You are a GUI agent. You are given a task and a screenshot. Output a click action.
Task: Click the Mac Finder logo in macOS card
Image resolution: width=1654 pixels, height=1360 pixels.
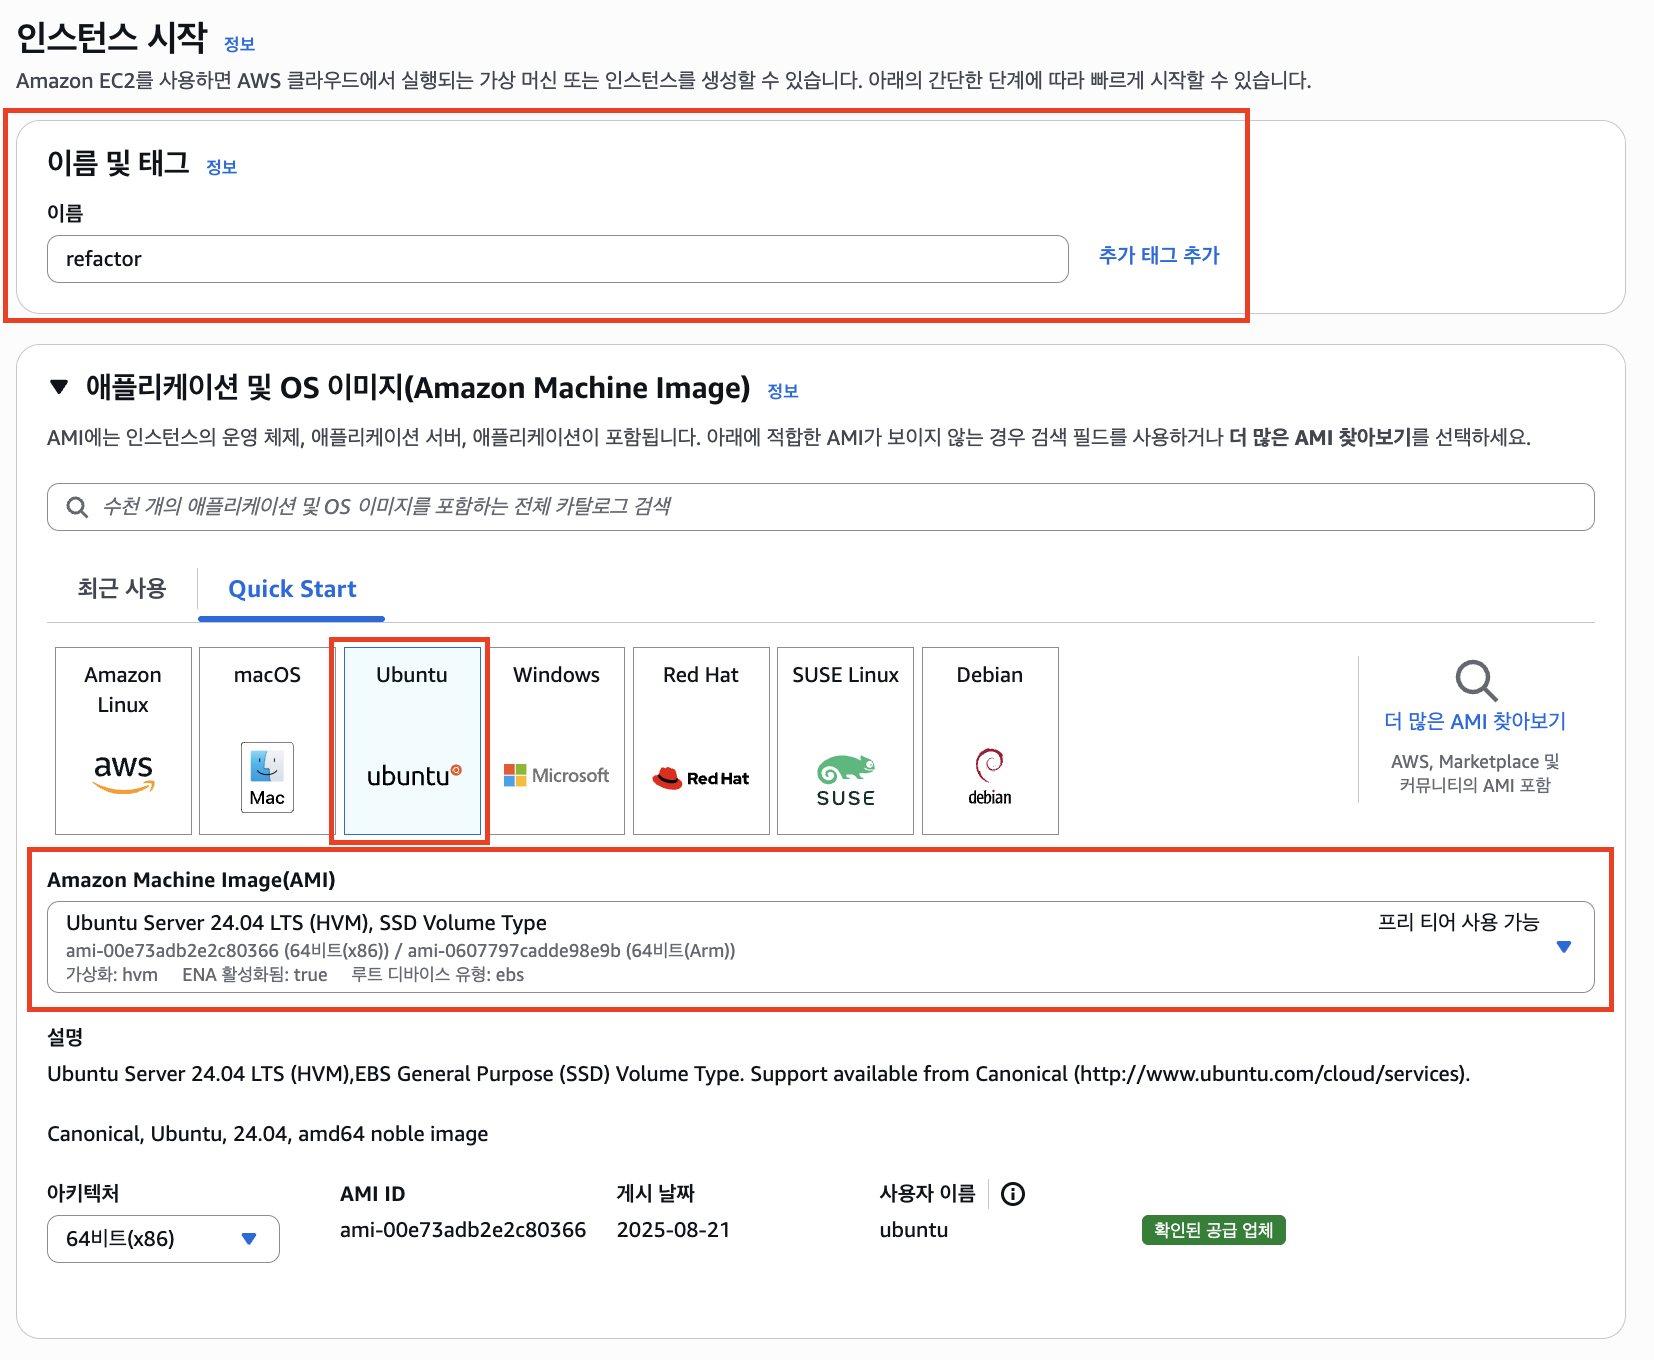[x=267, y=777]
